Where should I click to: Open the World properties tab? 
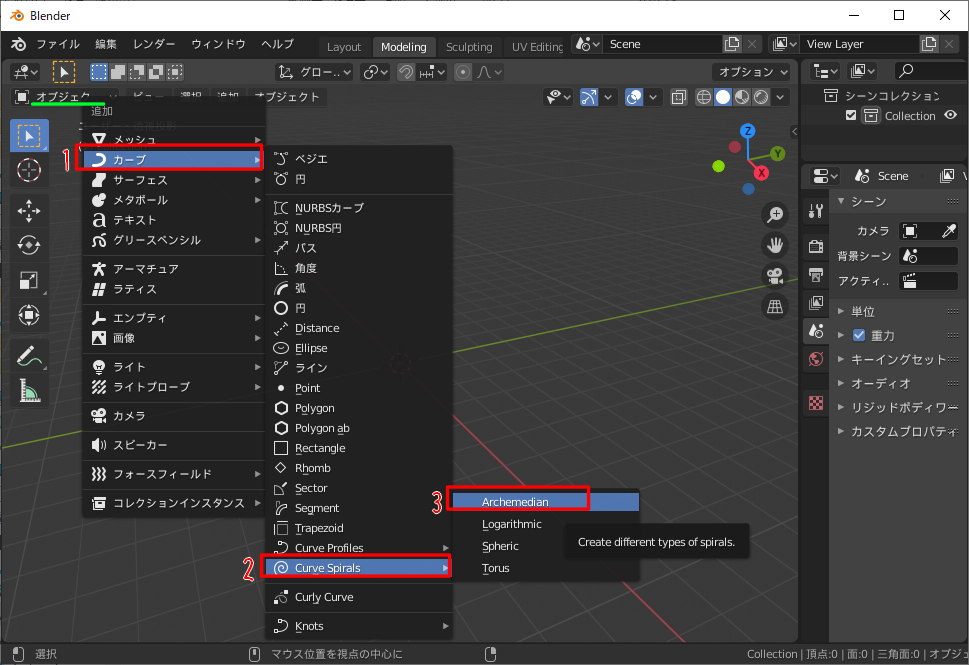[x=816, y=359]
